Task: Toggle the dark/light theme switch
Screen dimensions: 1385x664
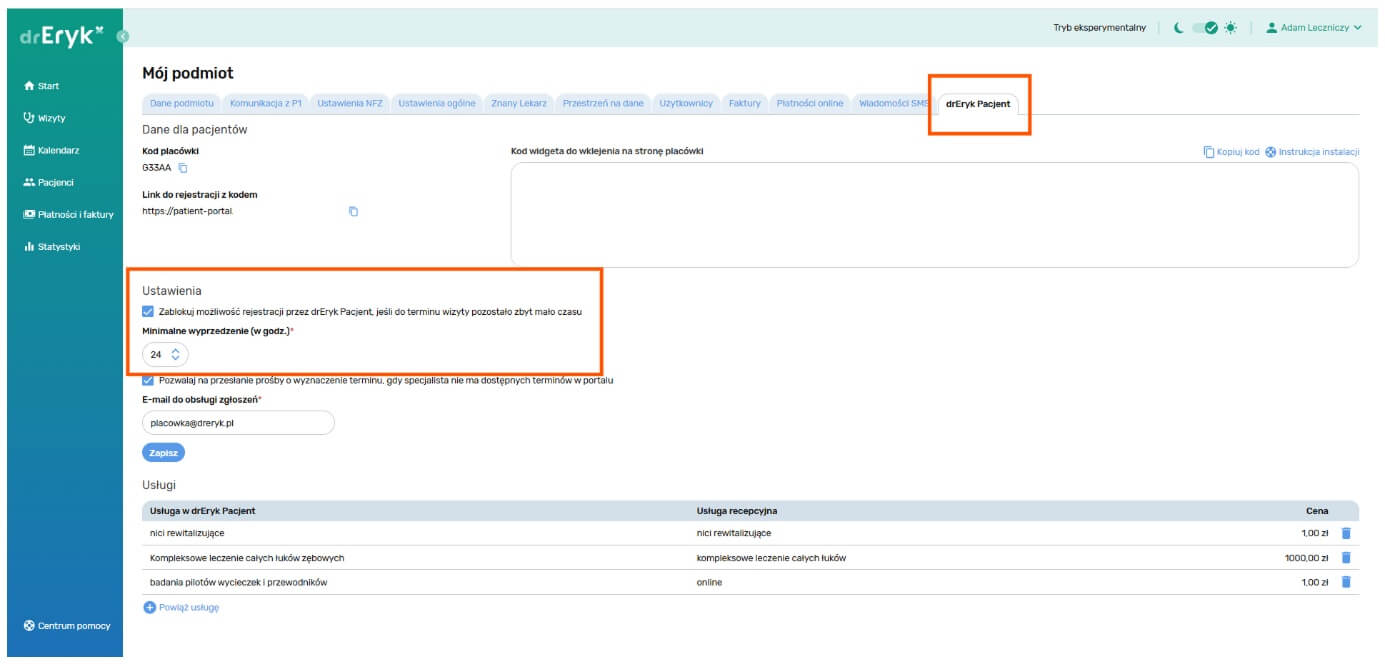Action: pos(1205,28)
